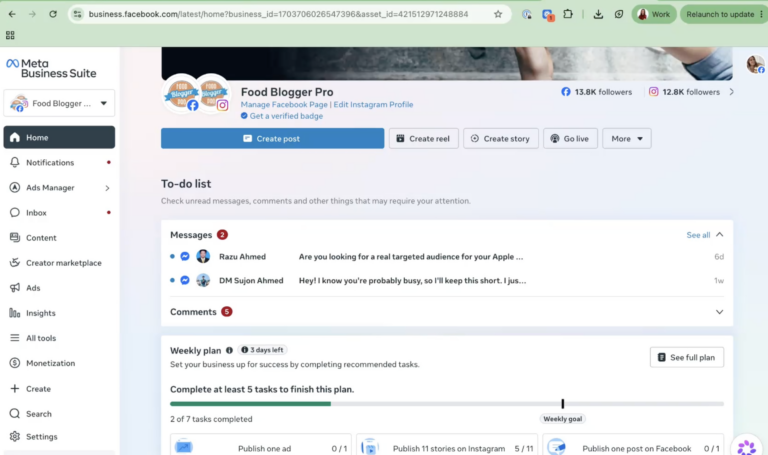Click Facebook page profile picture
The height and width of the screenshot is (455, 768).
pos(182,94)
